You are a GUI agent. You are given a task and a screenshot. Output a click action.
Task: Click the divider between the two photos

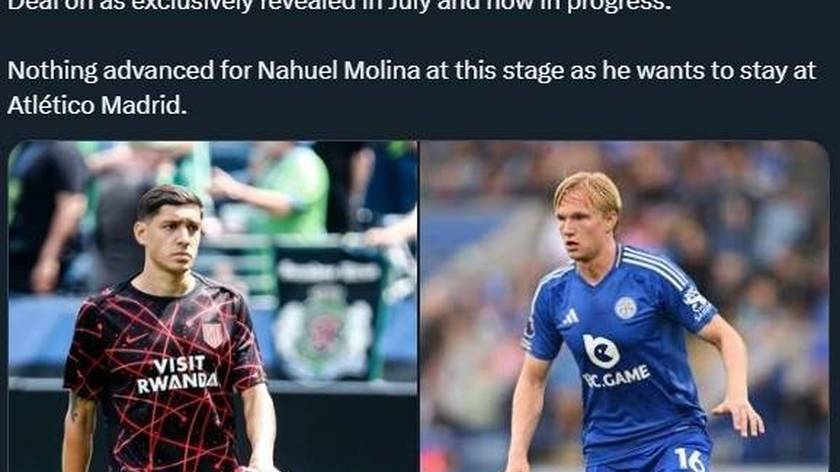click(419, 306)
